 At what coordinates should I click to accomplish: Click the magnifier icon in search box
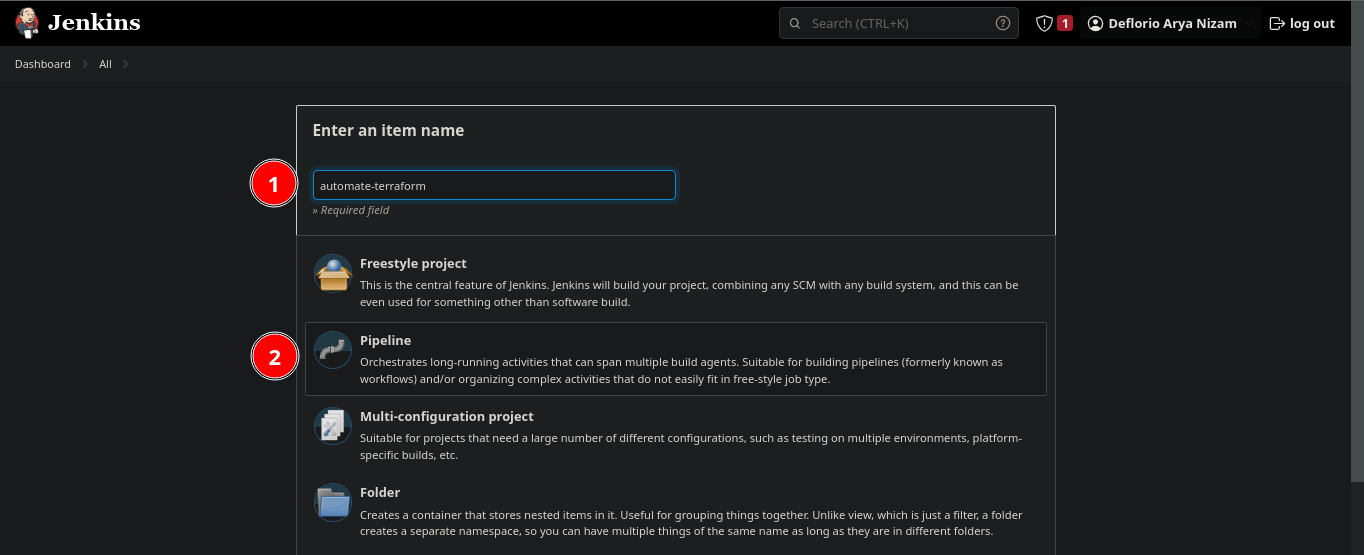pos(795,23)
